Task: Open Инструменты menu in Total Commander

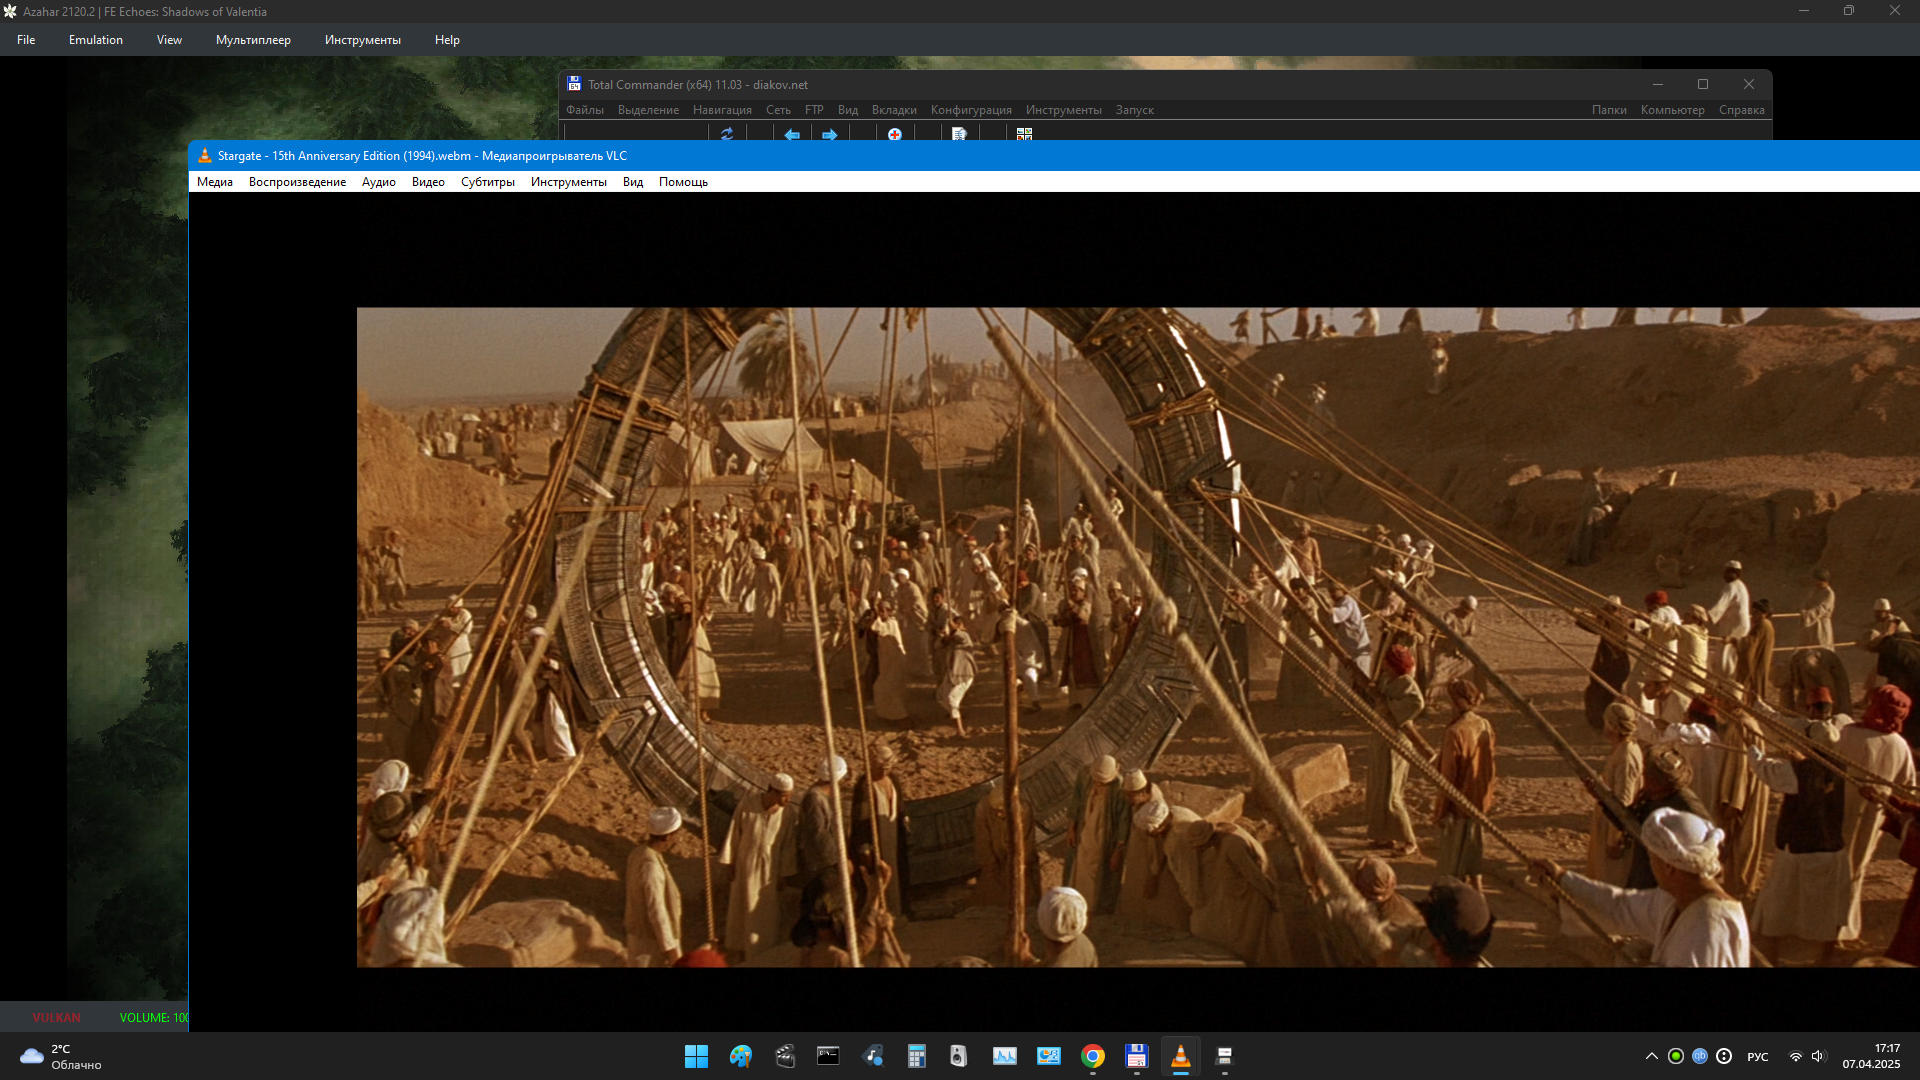Action: (x=1063, y=110)
